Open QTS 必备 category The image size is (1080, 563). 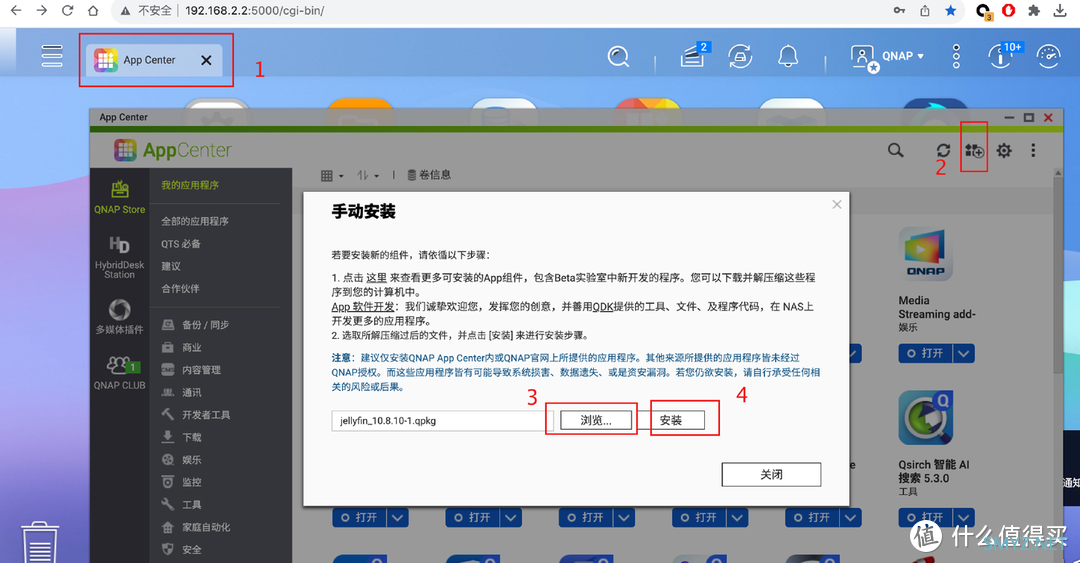180,244
